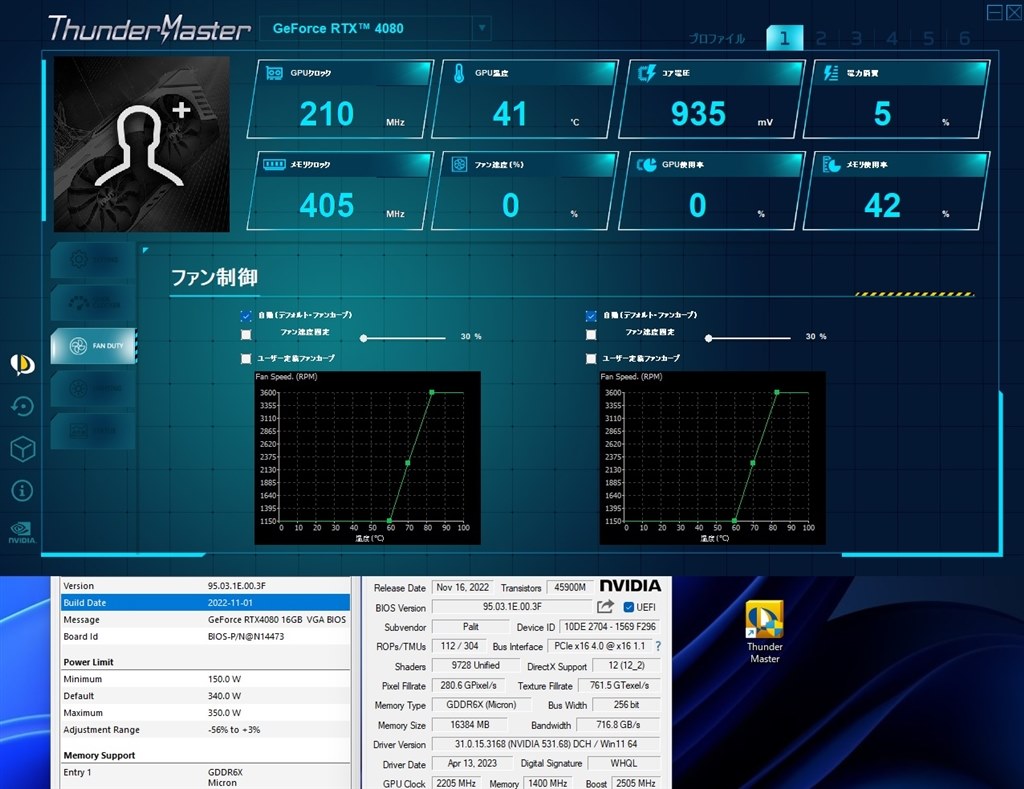Select the Adjustment Range -56% to +3% row
This screenshot has width=1024, height=789.
[x=206, y=730]
